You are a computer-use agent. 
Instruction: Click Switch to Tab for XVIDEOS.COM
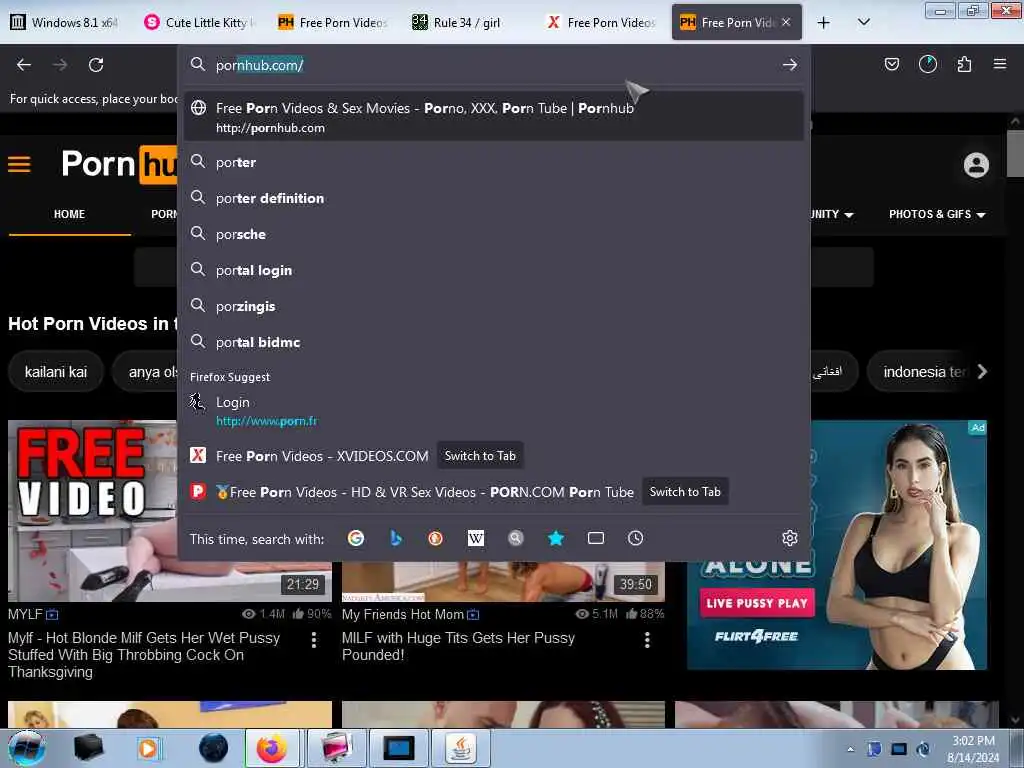click(x=480, y=456)
